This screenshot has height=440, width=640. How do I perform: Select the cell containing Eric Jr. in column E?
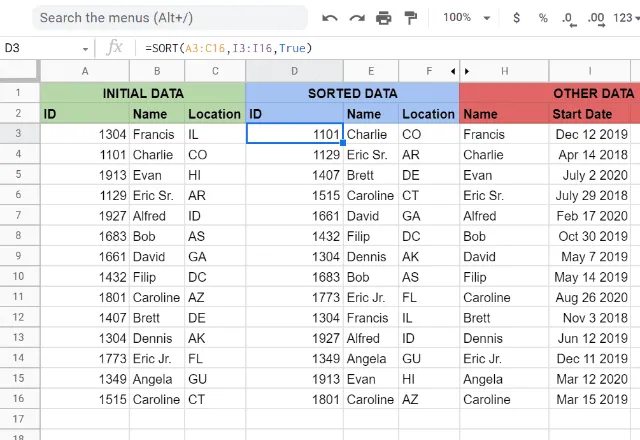[x=371, y=297]
